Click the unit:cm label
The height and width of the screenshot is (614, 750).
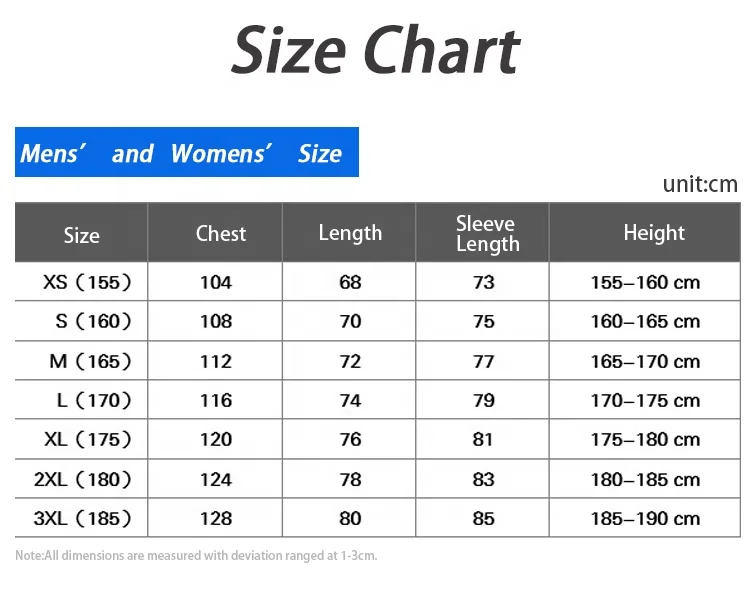point(699,184)
